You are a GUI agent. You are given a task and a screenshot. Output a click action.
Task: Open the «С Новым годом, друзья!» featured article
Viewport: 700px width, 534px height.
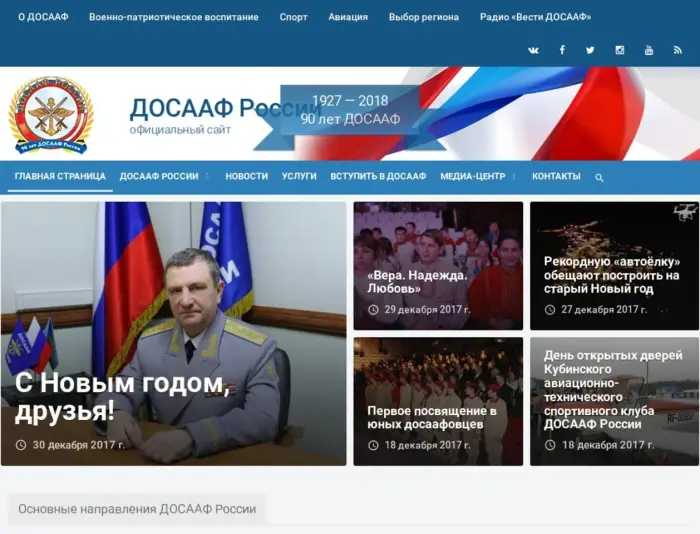click(x=174, y=334)
